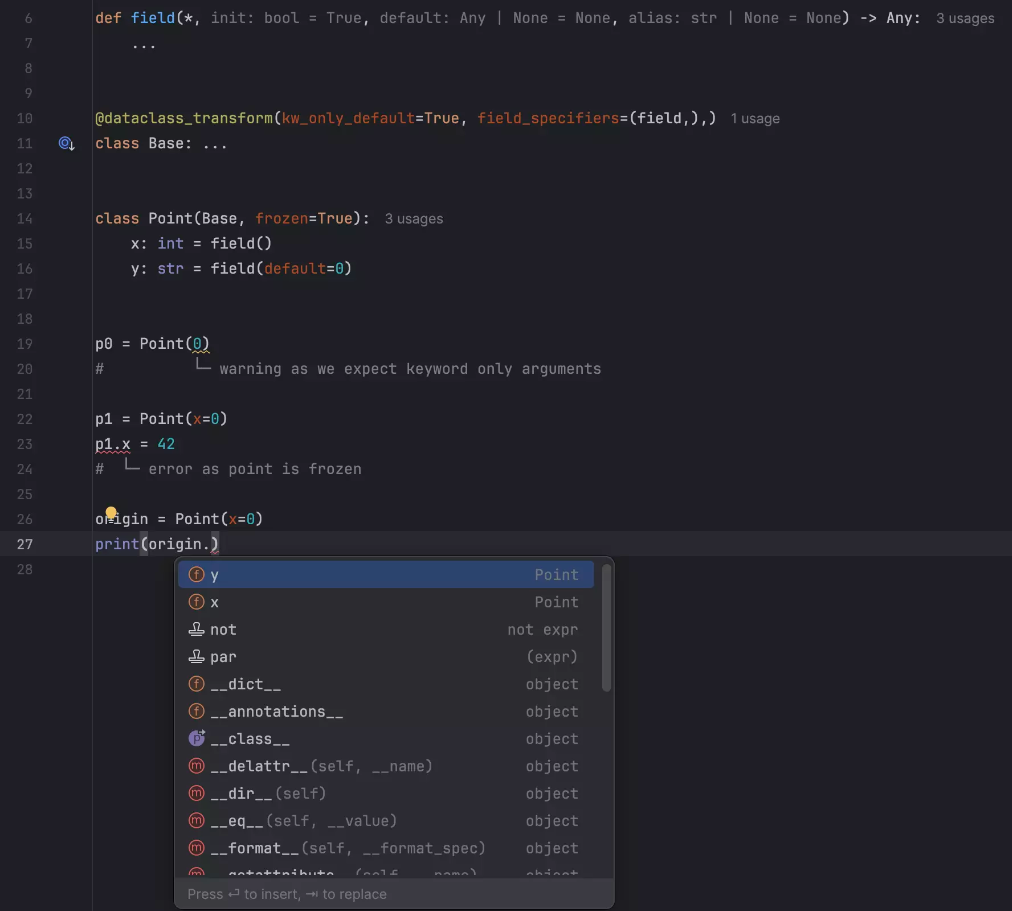Insert the __dict__ completion item
1012x911 pixels.
pyautogui.click(x=386, y=684)
